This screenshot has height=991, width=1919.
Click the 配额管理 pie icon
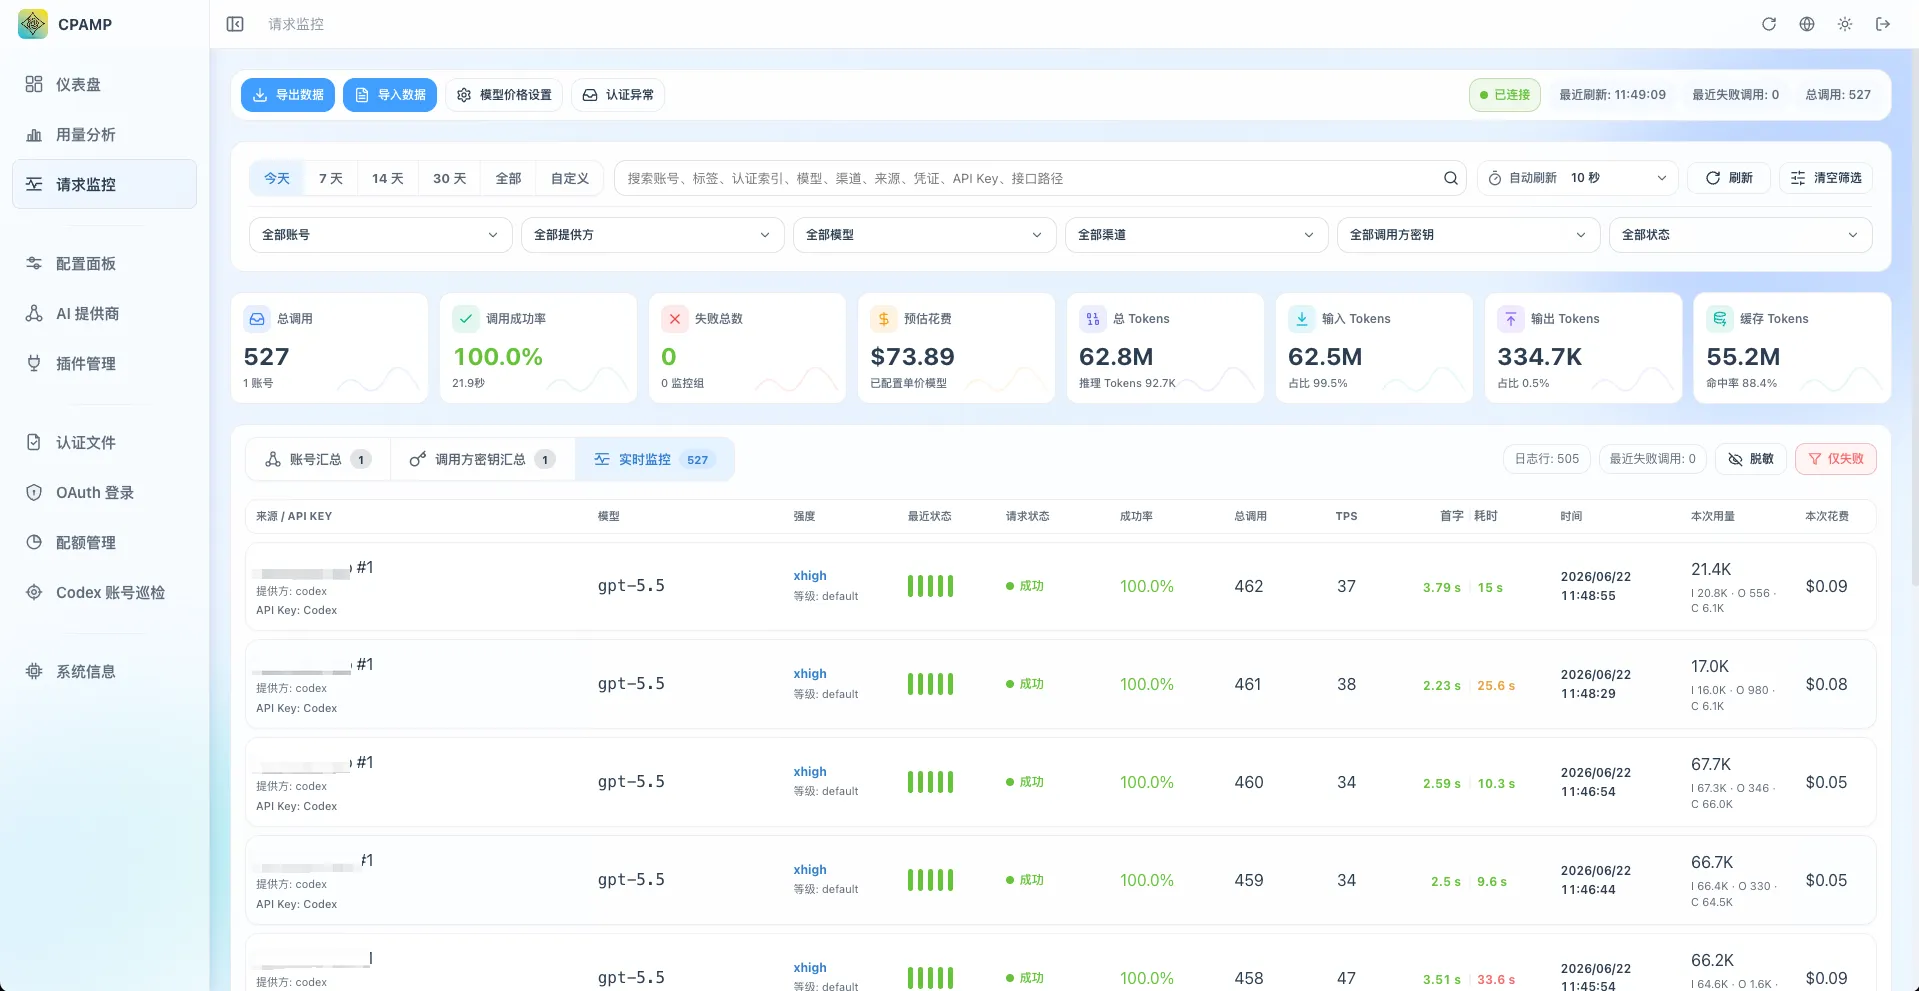point(34,542)
